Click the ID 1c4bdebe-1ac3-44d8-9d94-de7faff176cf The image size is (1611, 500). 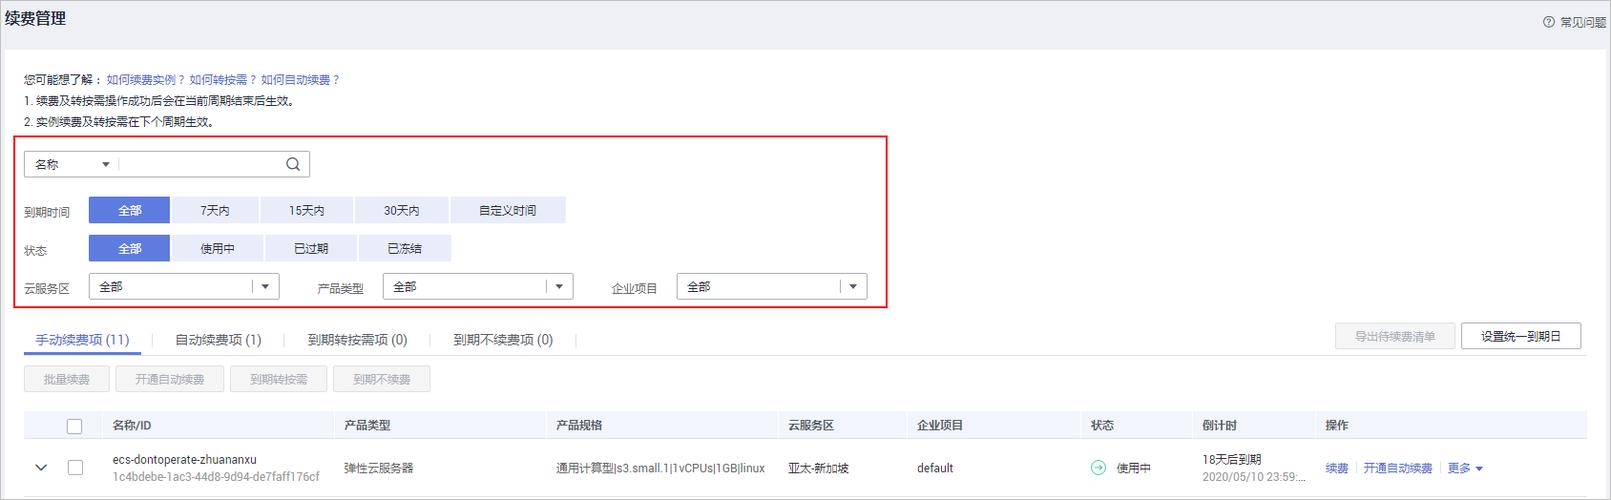(216, 477)
